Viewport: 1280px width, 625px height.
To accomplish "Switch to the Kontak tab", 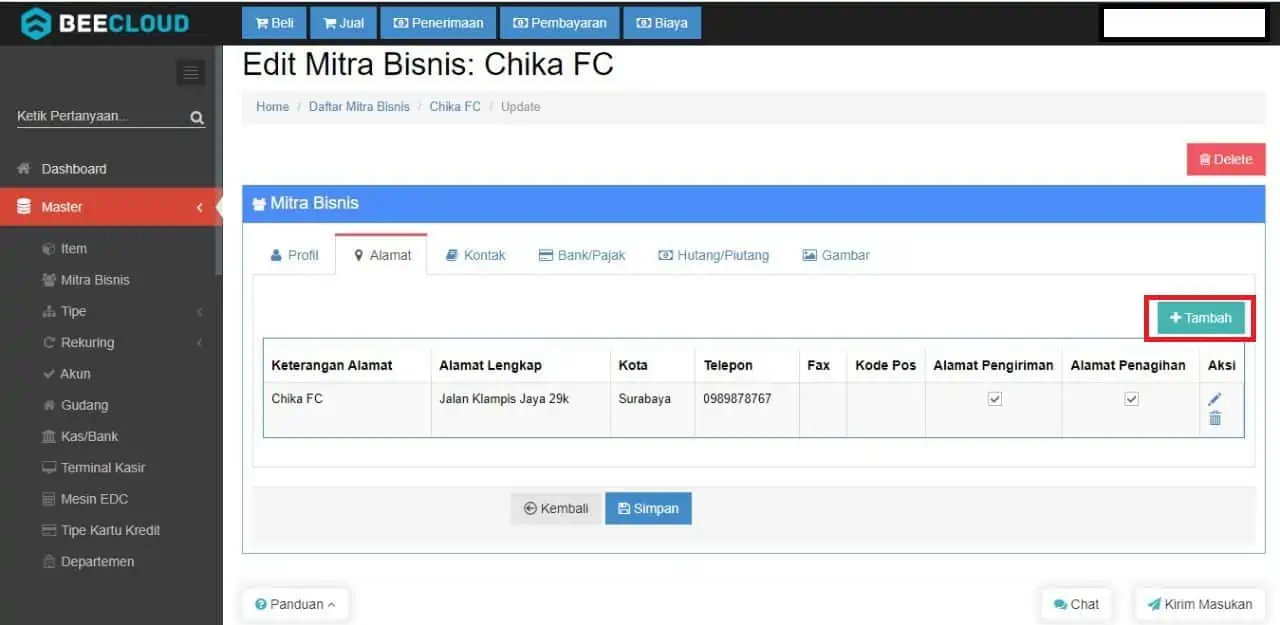I will point(475,255).
